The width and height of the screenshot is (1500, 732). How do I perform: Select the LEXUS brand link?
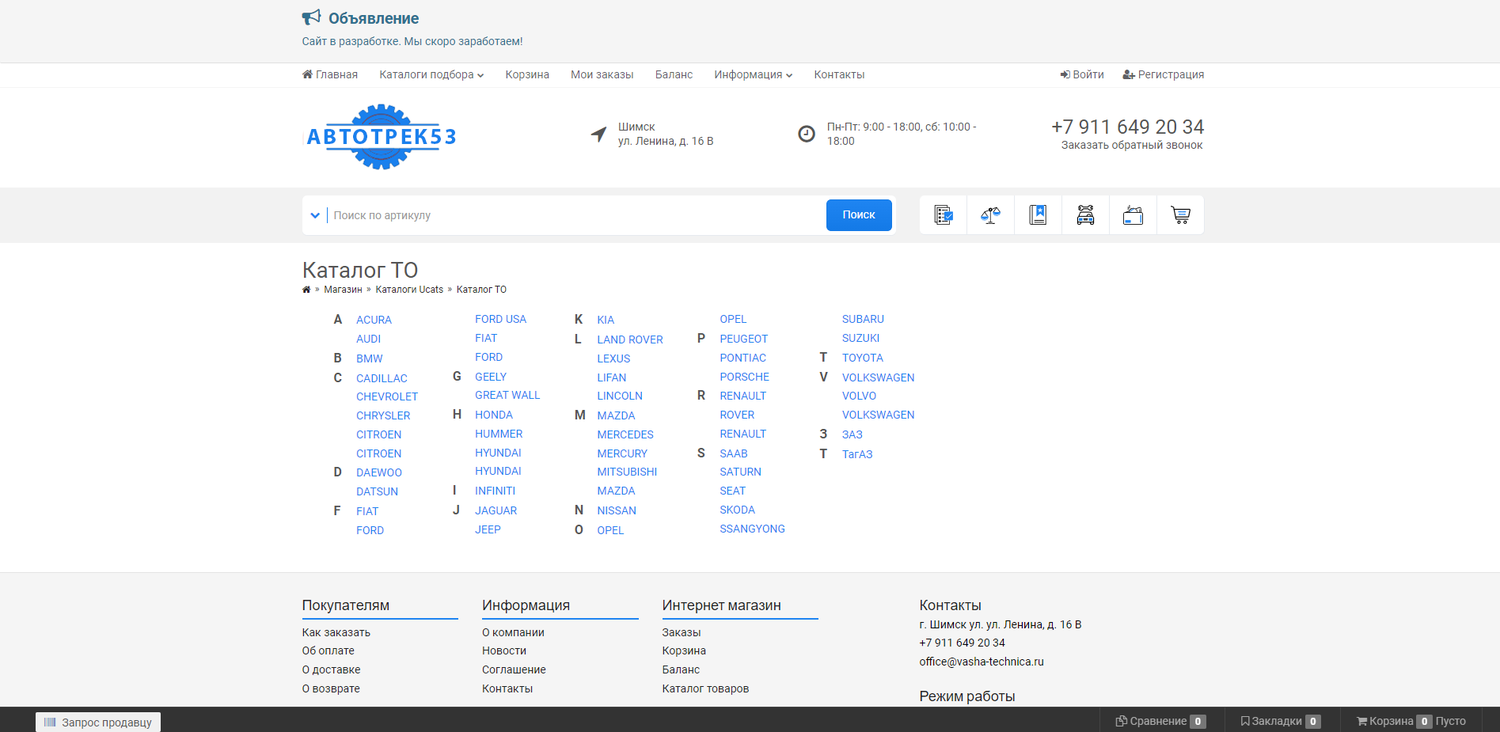tap(614, 359)
